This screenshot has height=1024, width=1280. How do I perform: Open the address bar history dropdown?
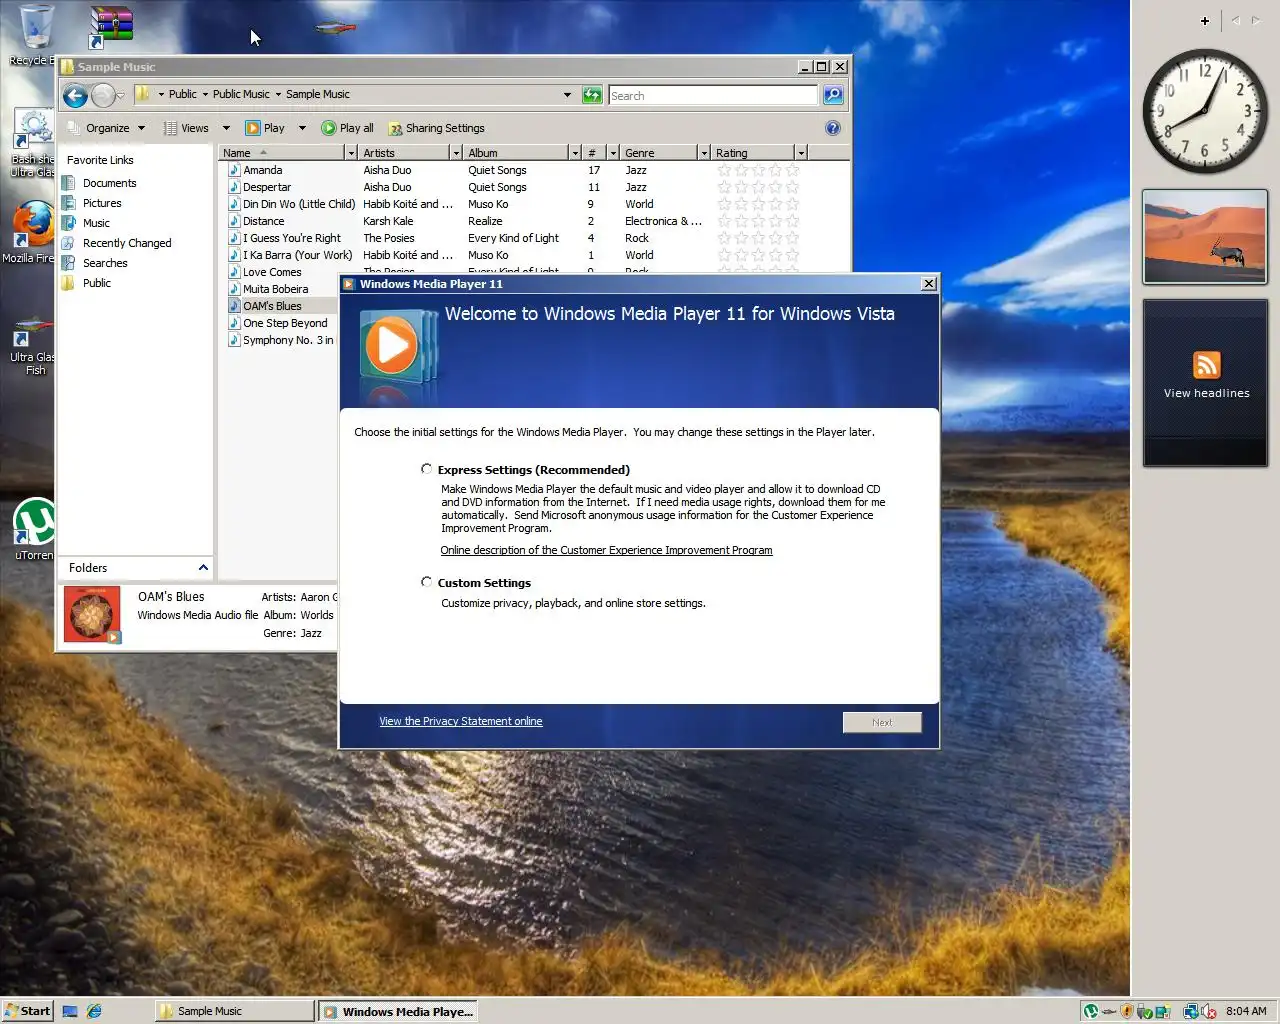click(567, 95)
